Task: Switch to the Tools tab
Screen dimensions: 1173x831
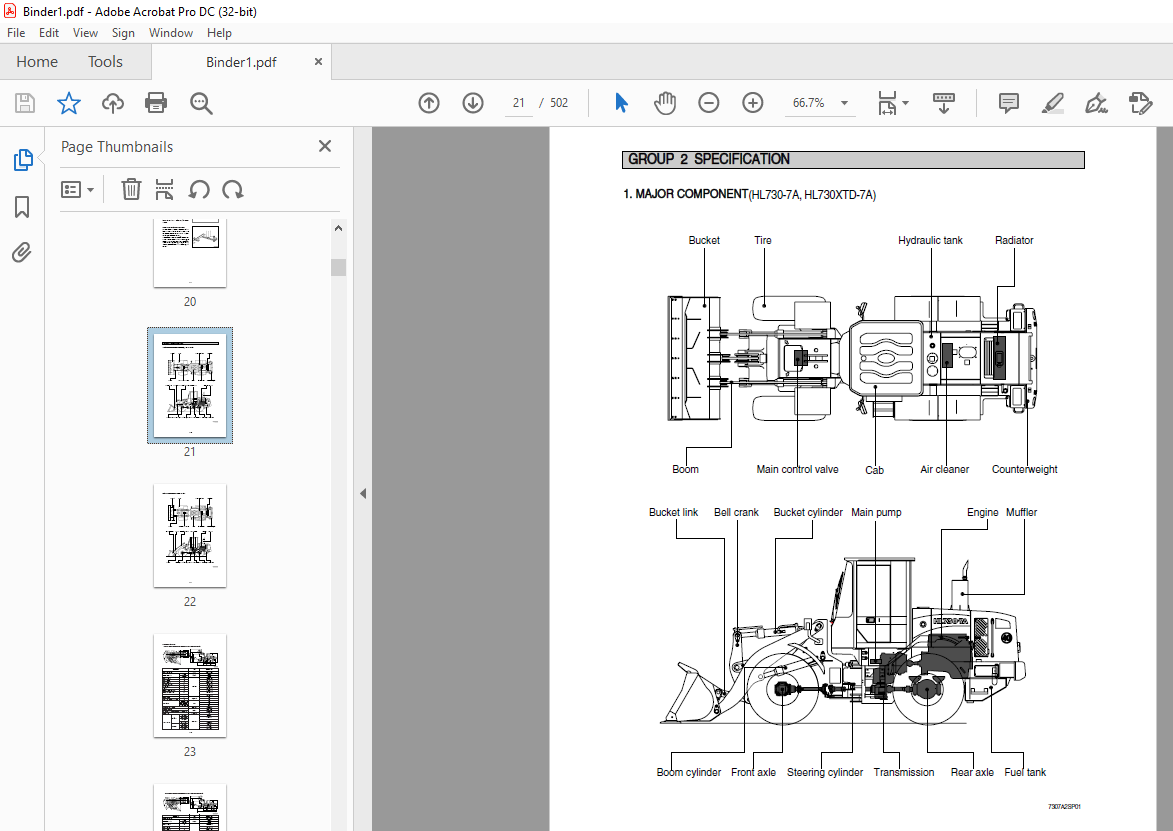Action: 105,61
